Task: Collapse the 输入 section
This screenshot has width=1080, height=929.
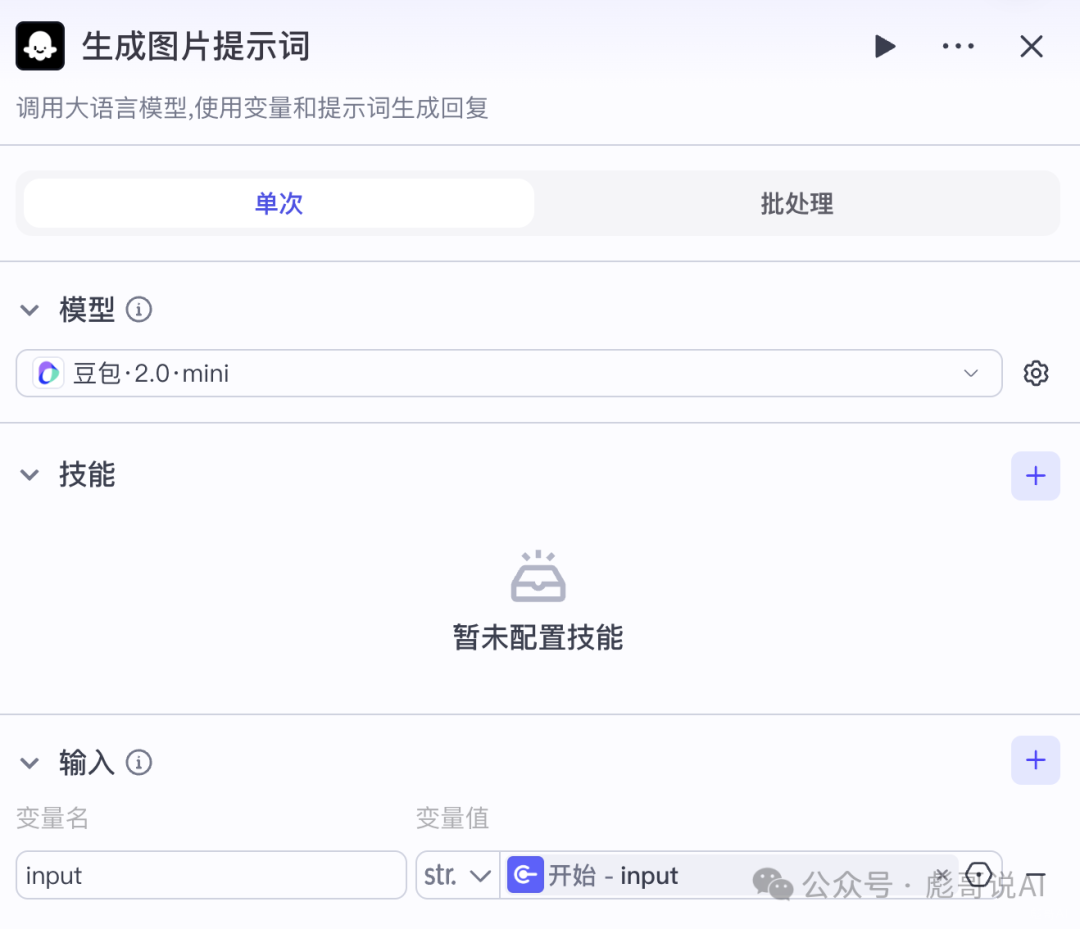Action: pos(30,763)
